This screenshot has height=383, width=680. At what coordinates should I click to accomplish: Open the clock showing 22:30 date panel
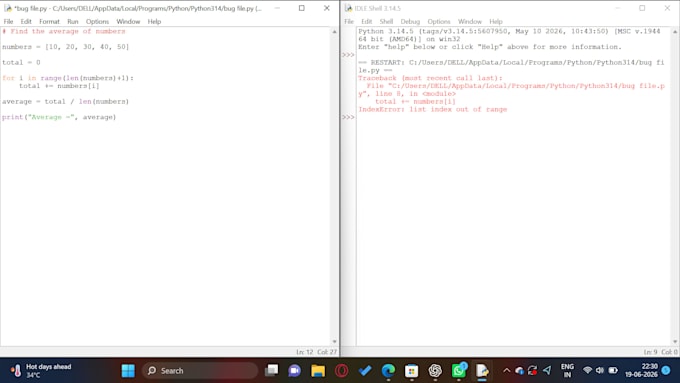pyautogui.click(x=641, y=371)
